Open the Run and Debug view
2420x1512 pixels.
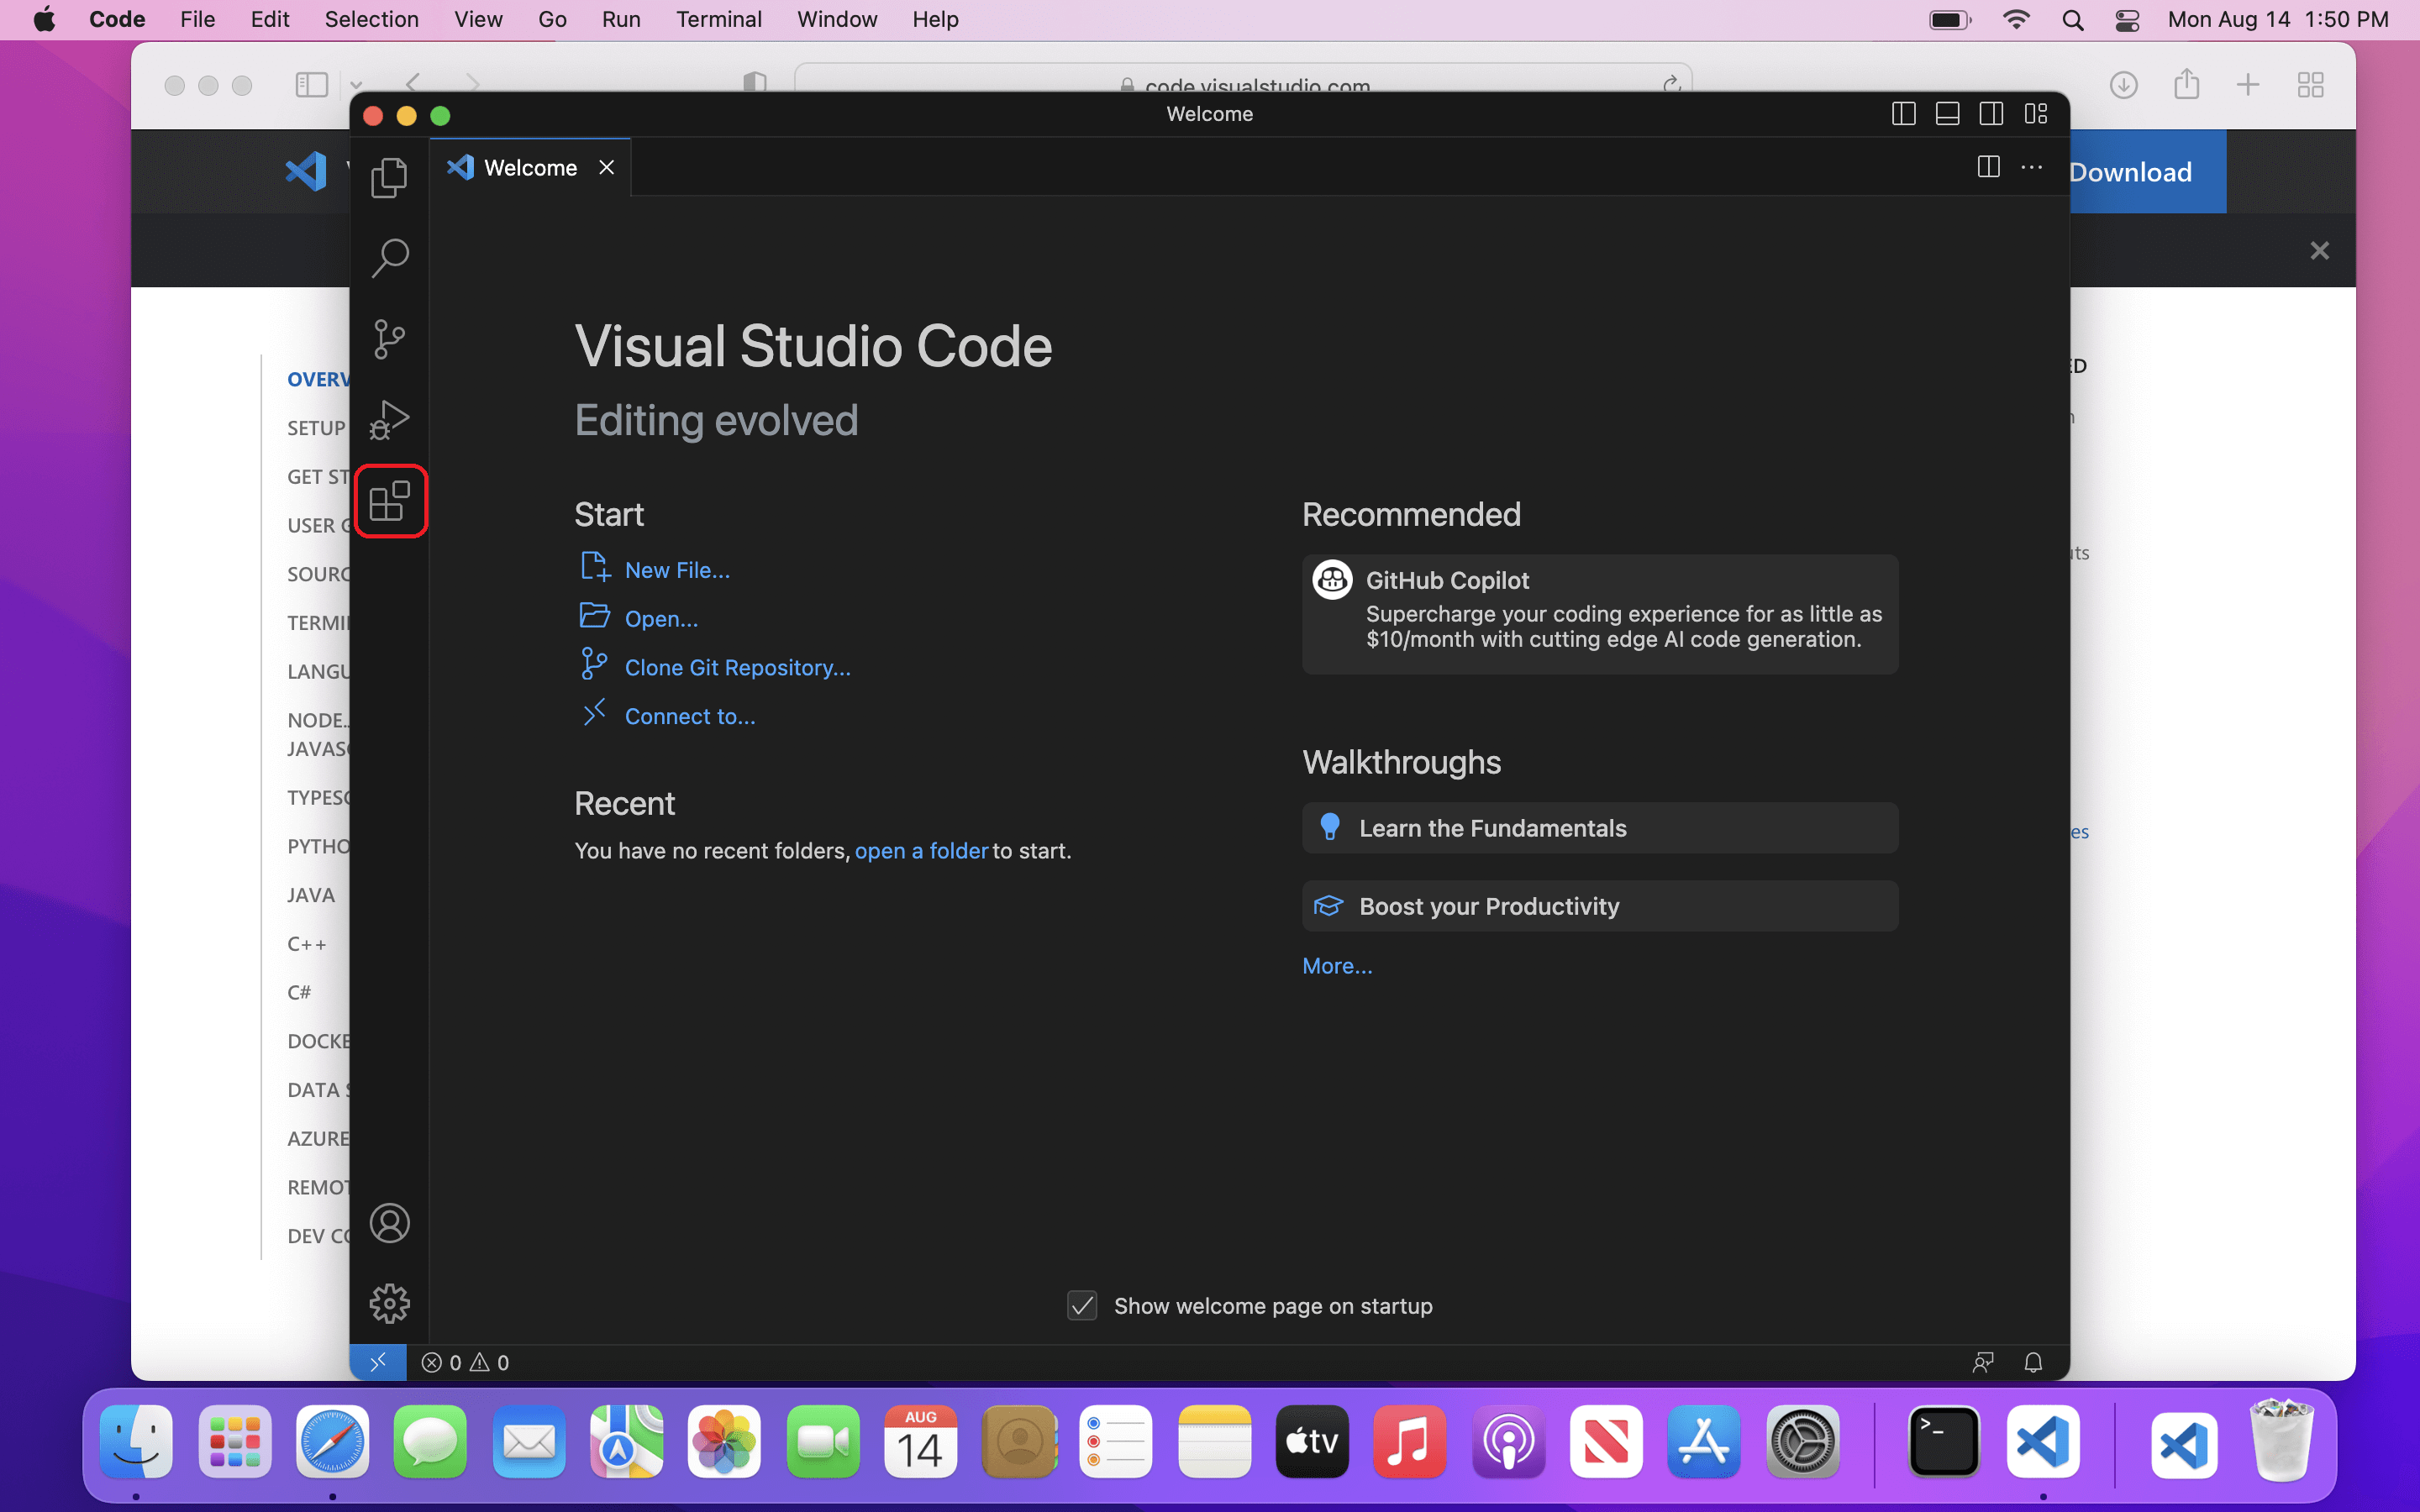[x=389, y=420]
